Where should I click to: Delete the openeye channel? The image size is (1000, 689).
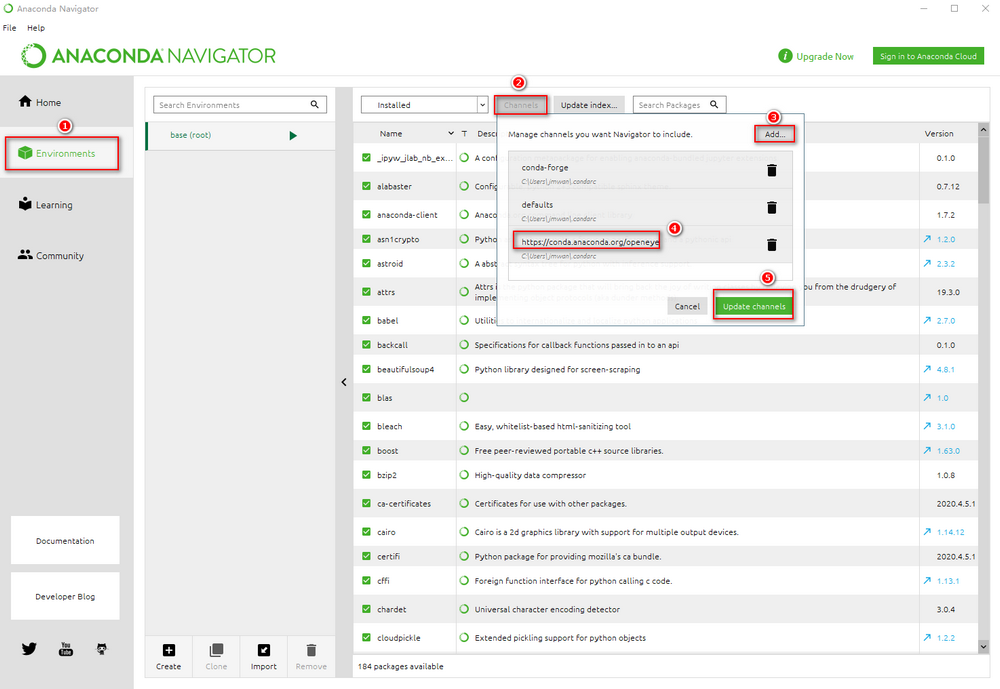(x=772, y=244)
